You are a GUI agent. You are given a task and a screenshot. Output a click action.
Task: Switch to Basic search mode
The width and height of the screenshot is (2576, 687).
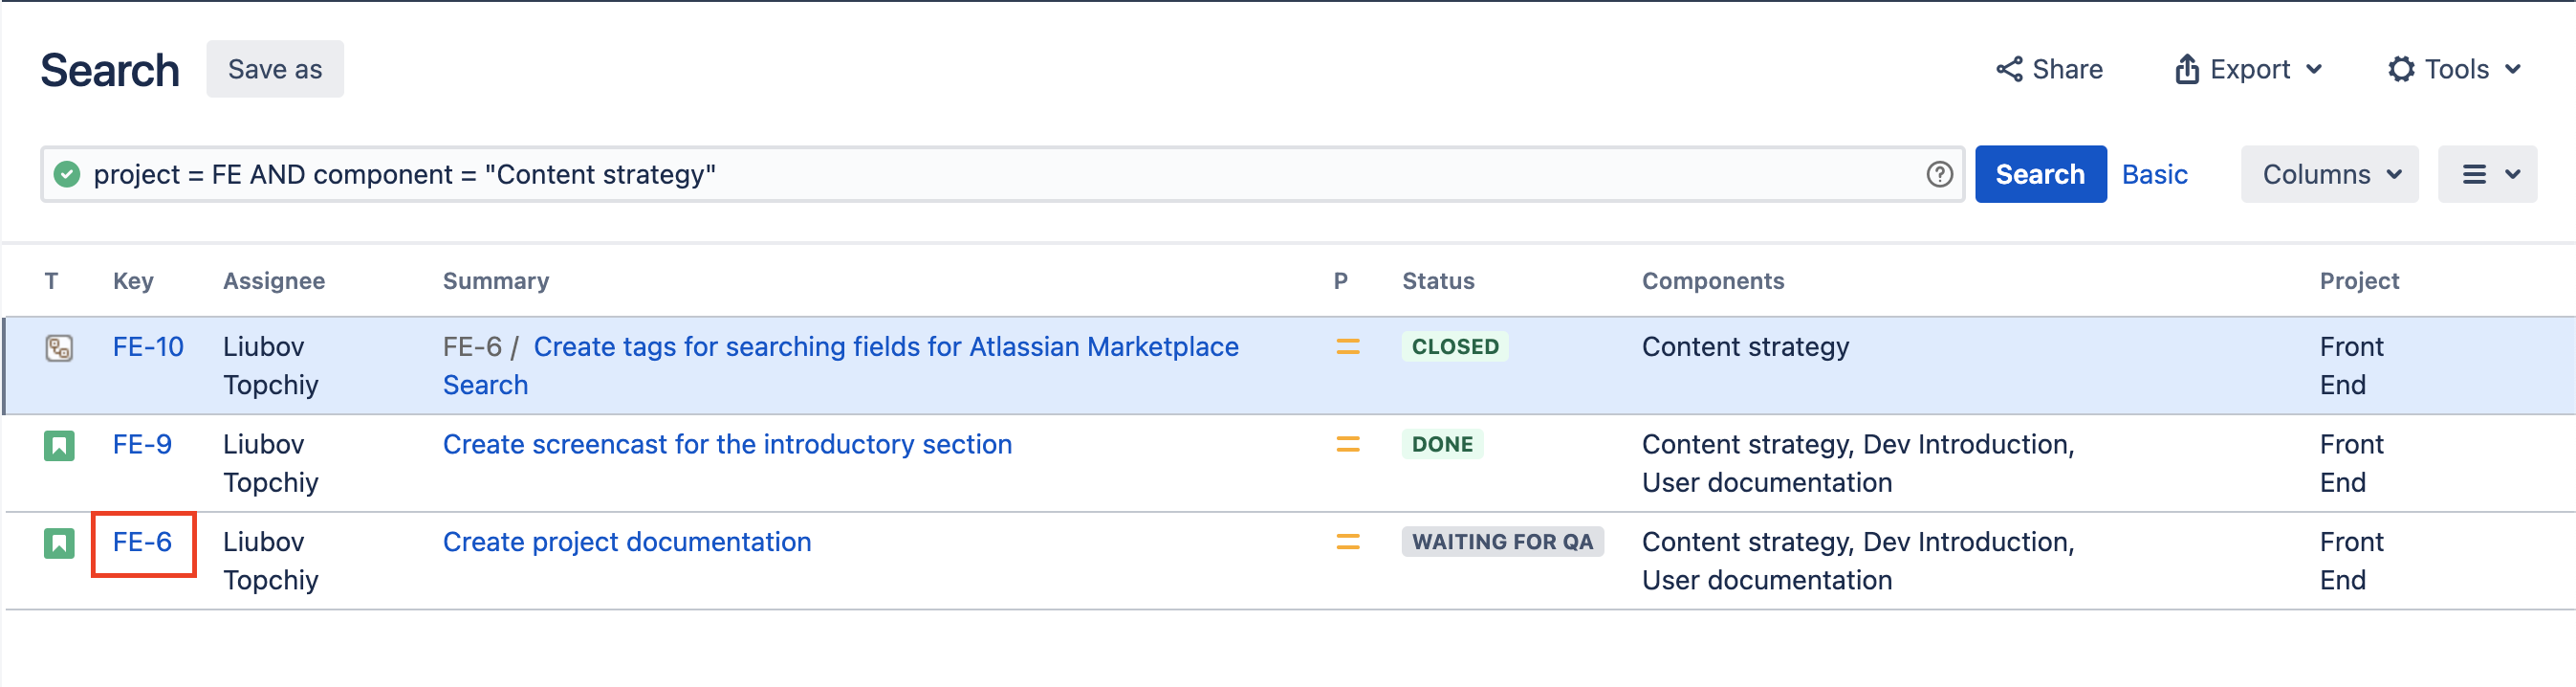(x=2155, y=173)
